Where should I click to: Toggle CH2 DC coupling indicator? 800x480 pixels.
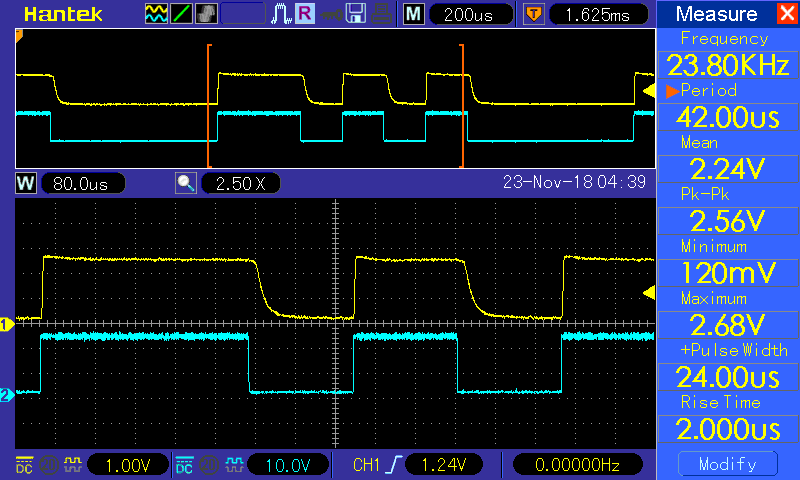[185, 465]
